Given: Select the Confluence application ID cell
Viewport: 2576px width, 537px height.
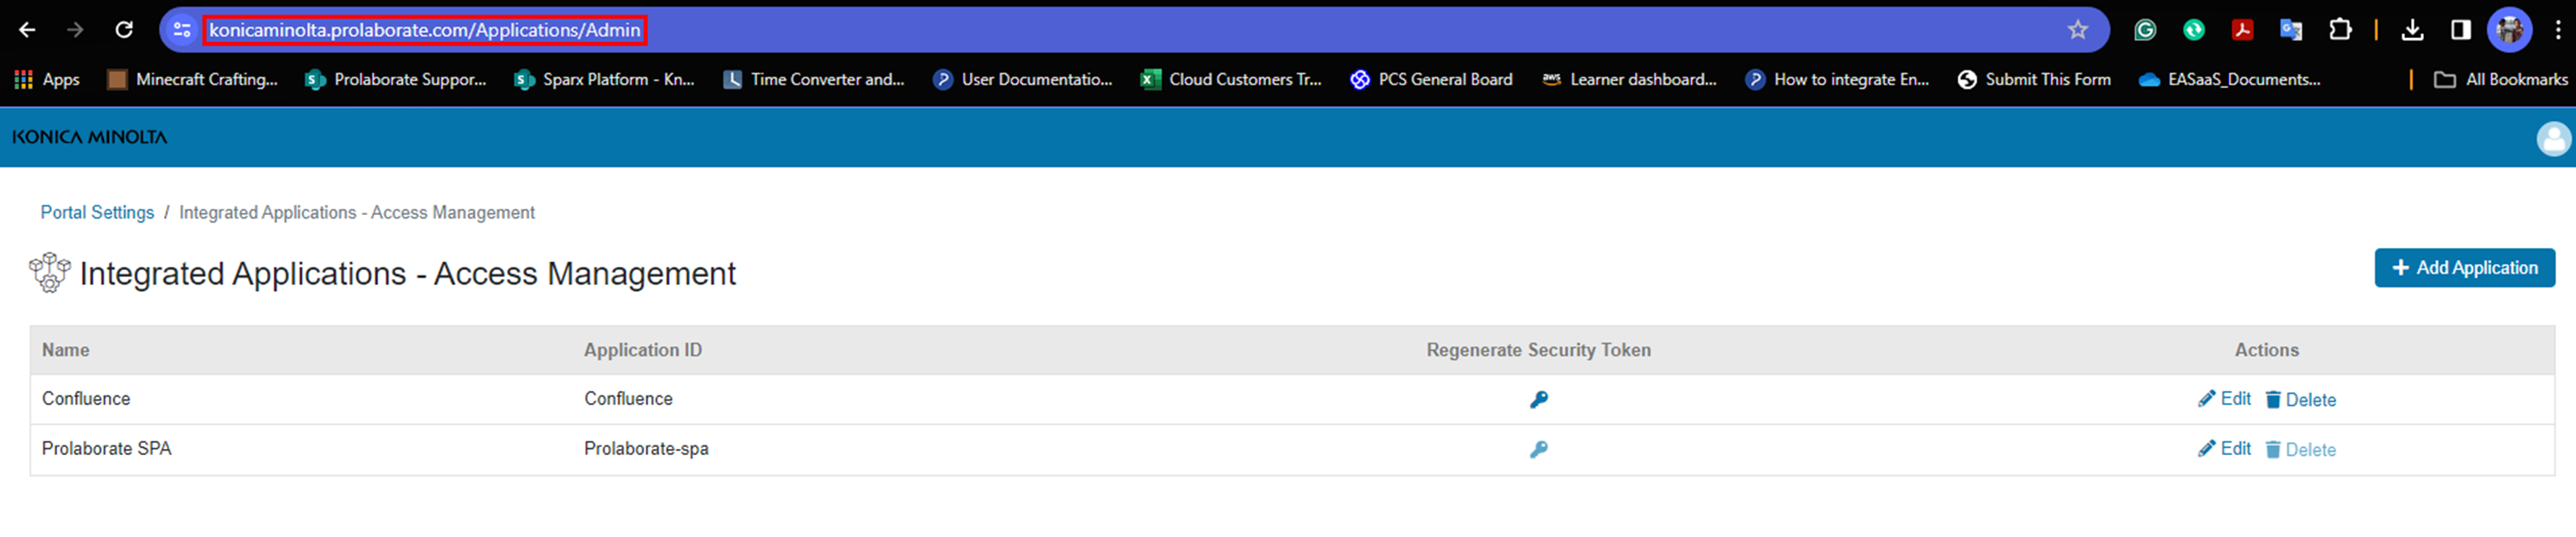Looking at the screenshot, I should (x=628, y=399).
